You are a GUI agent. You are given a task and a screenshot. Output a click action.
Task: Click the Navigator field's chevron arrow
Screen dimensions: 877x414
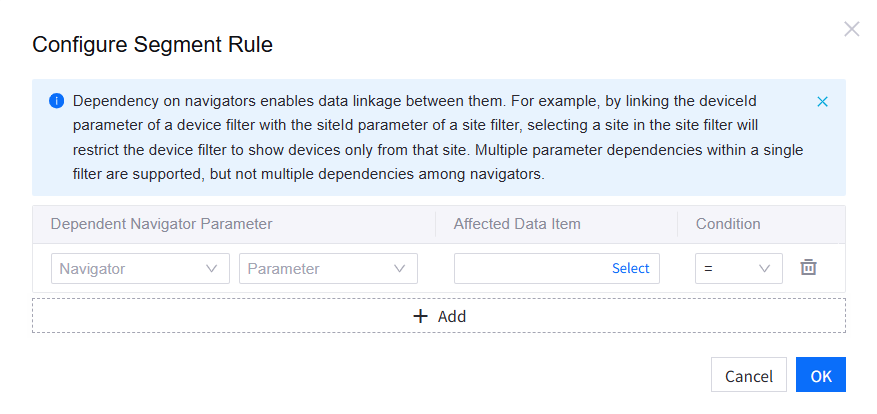(x=211, y=268)
